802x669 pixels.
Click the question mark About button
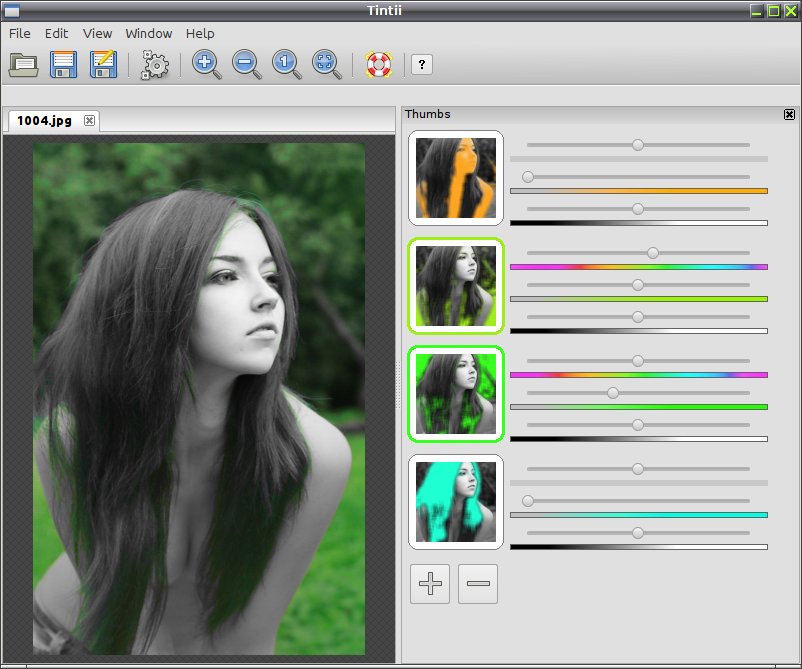421,64
